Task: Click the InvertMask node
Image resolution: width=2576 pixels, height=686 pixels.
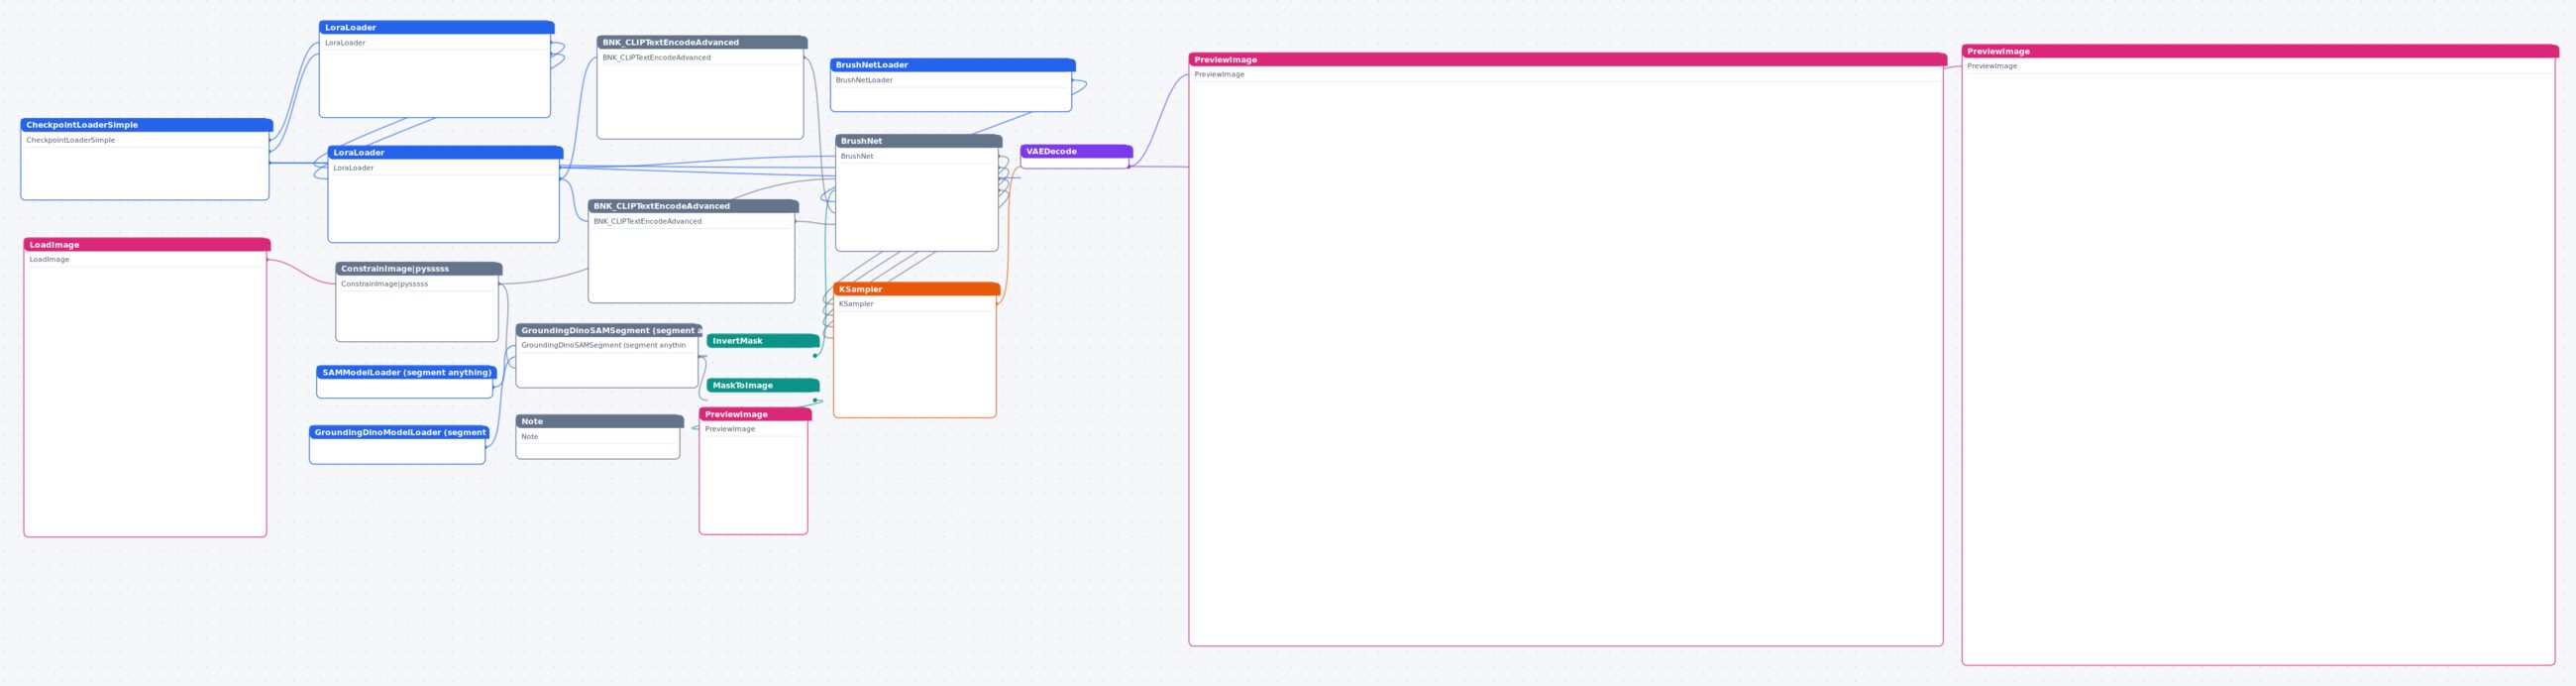Action: coord(763,341)
